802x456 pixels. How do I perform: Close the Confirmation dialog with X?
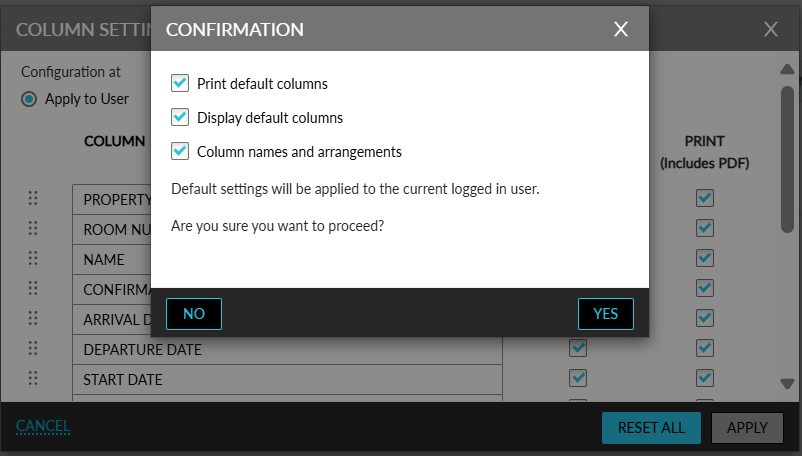(x=621, y=29)
